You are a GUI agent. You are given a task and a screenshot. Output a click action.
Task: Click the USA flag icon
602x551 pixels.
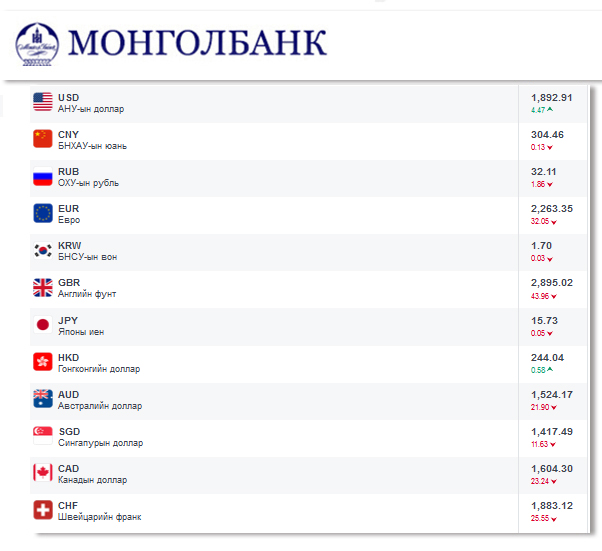coord(42,101)
